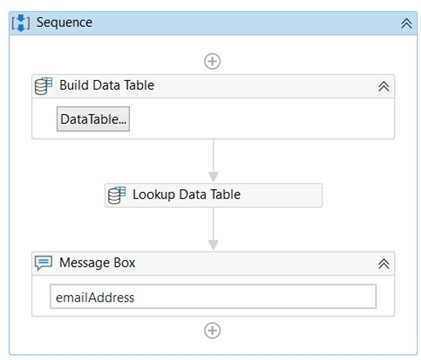Add activity via top plus icon
The width and height of the screenshot is (421, 360).
[x=212, y=61]
